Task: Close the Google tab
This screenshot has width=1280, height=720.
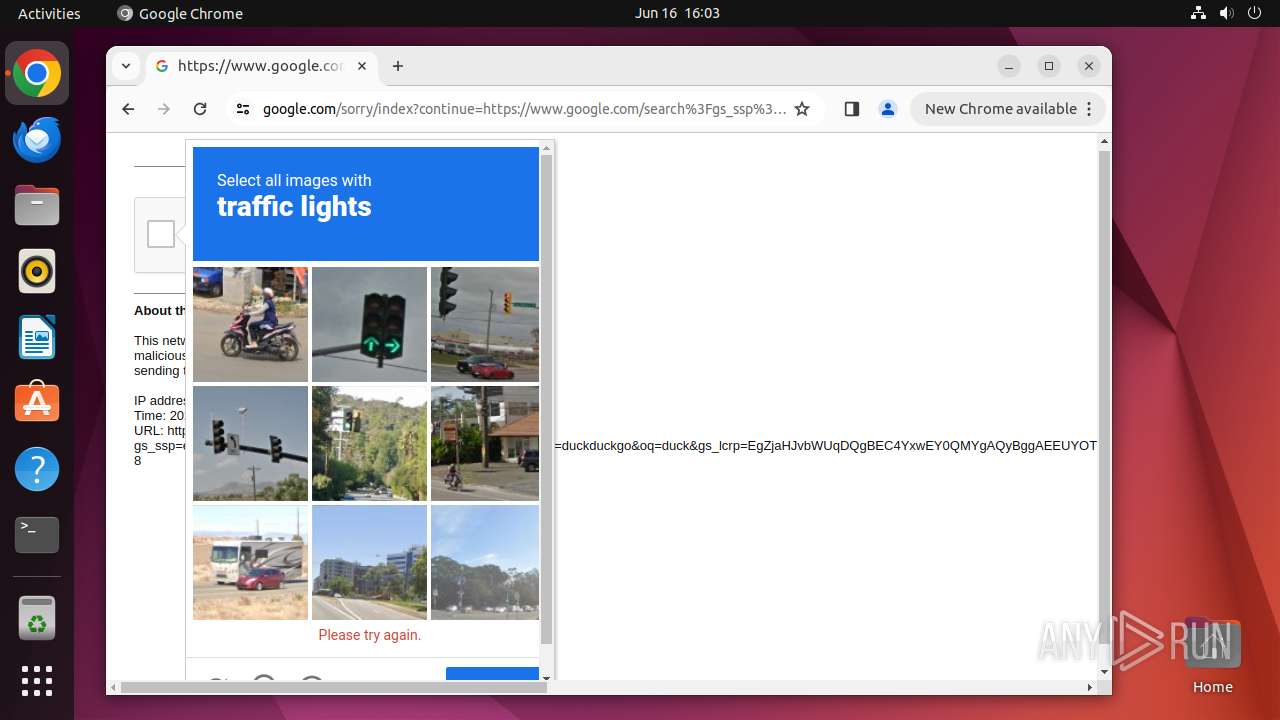Action: tap(362, 66)
